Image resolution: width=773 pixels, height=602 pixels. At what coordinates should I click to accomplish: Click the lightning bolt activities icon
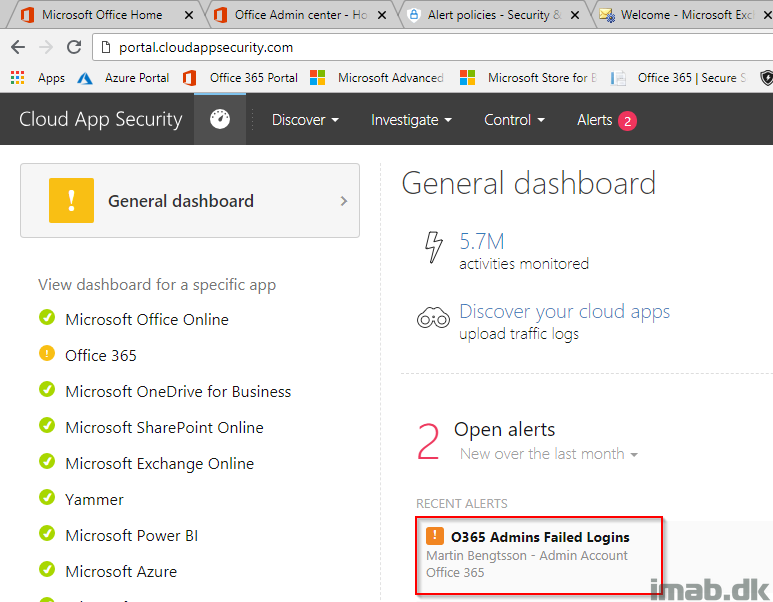(433, 247)
